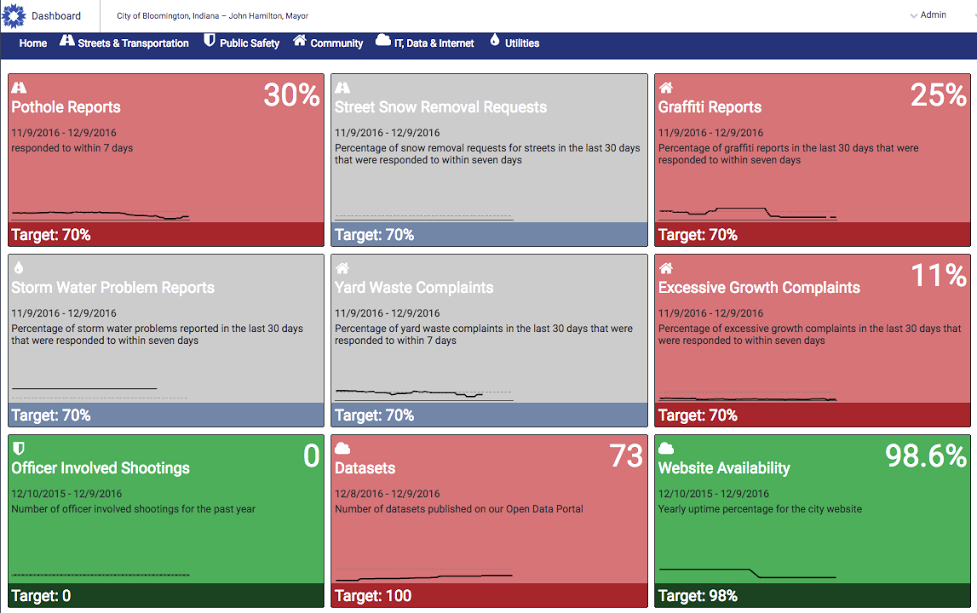
Task: Click shield icon beside Public Safety
Action: pos(209,41)
